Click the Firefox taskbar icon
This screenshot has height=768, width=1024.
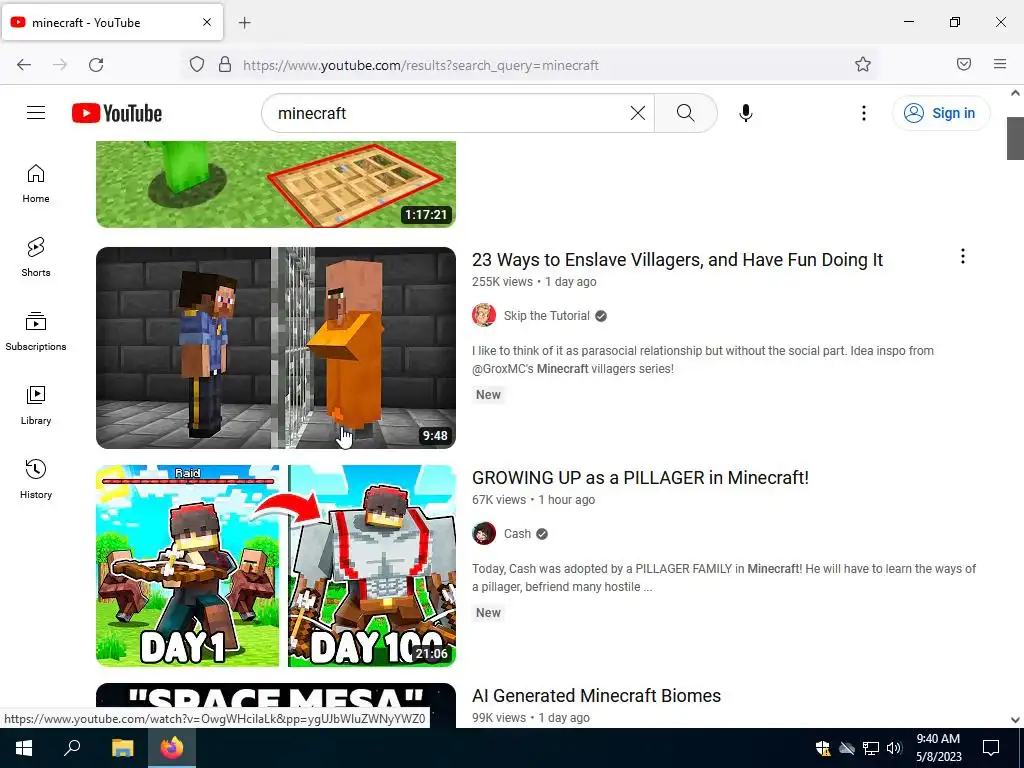[172, 748]
